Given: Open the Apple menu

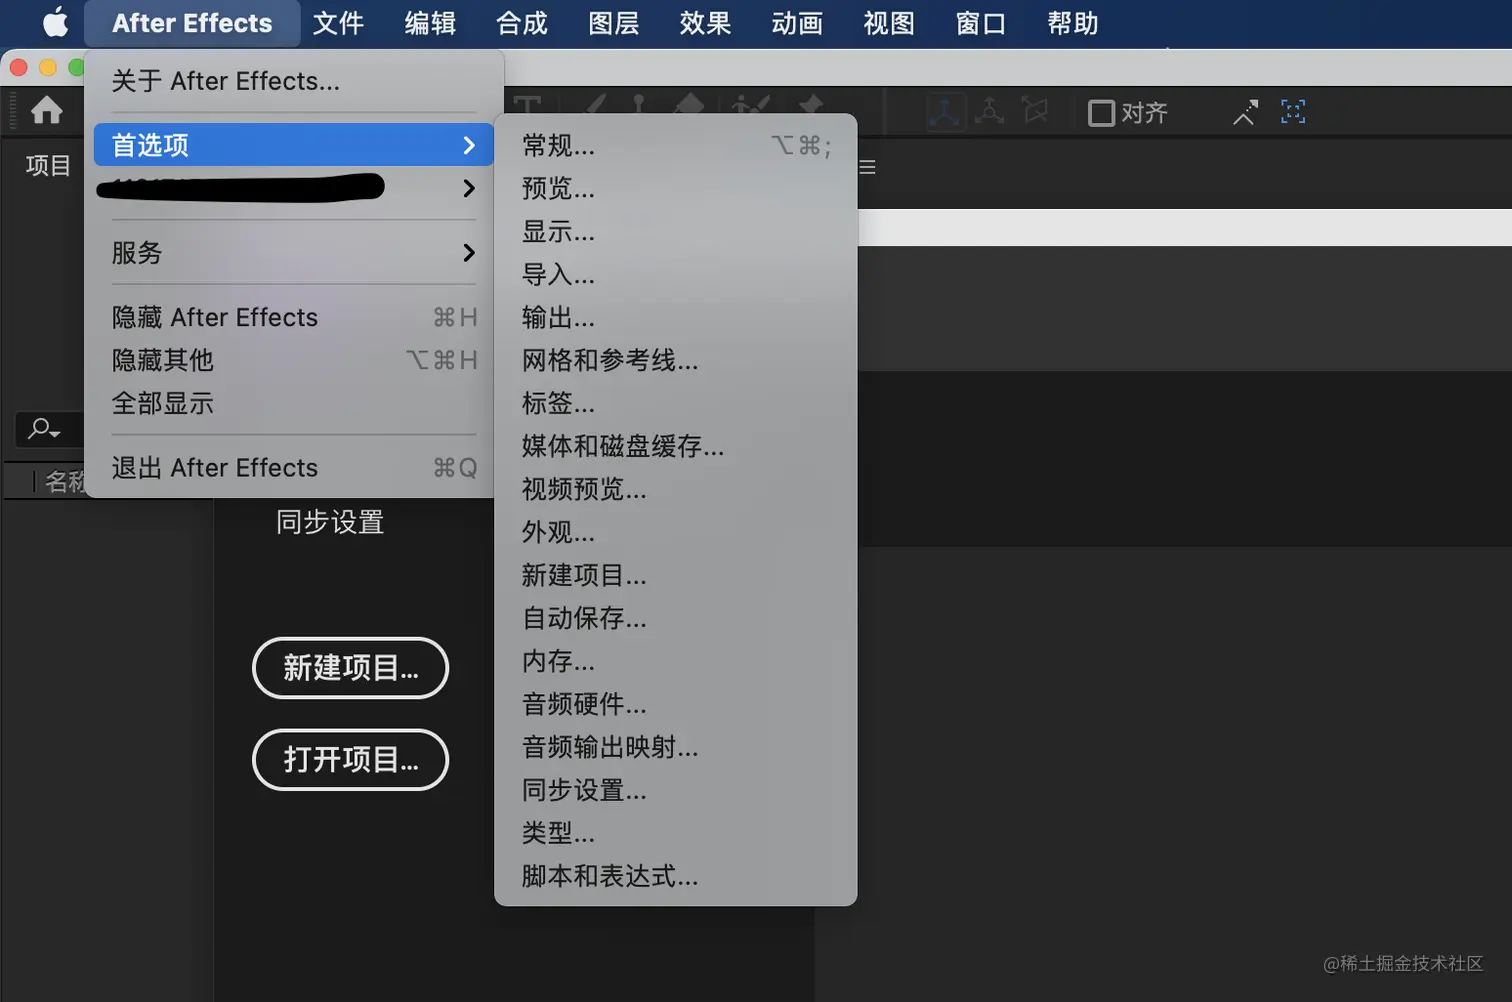Looking at the screenshot, I should 56,22.
